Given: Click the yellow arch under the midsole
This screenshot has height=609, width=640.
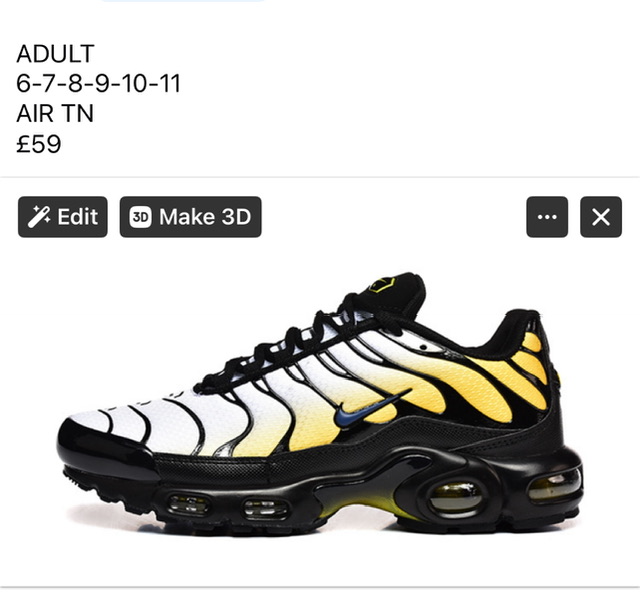Looking at the screenshot, I should [359, 505].
